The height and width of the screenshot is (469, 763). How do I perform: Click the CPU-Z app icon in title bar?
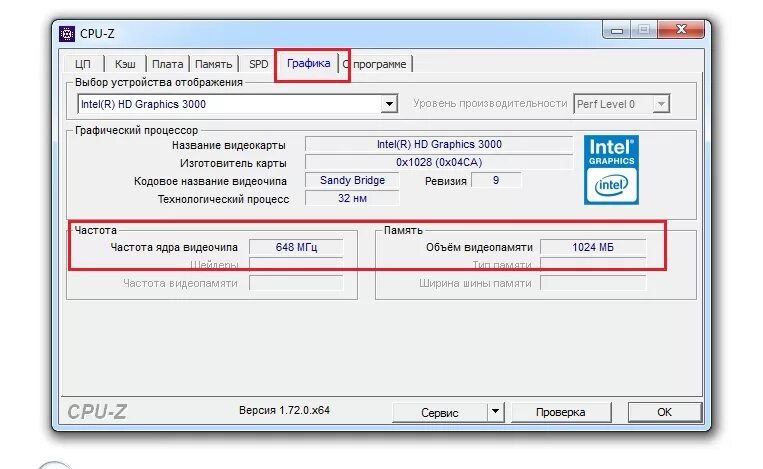point(67,34)
